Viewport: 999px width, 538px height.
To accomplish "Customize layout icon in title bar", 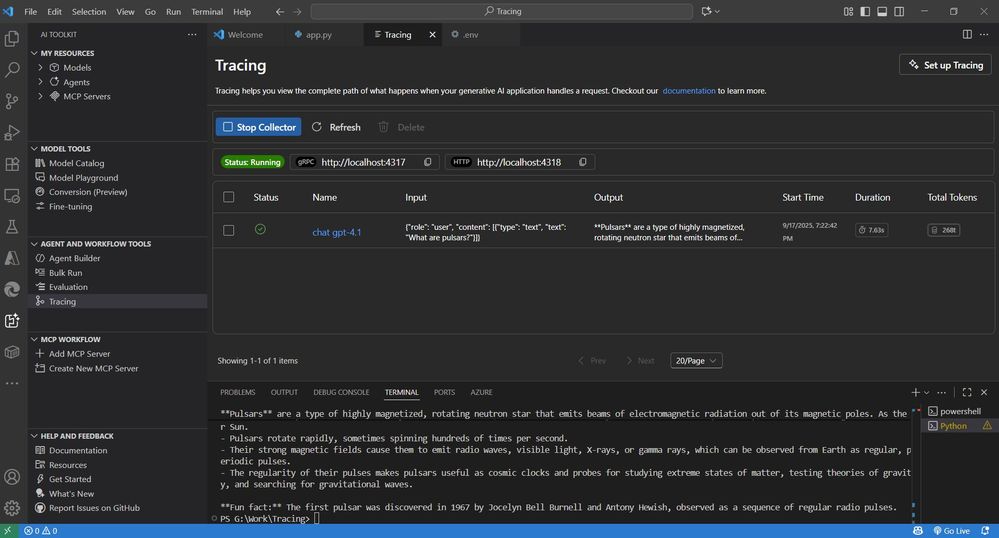I will click(x=848, y=11).
